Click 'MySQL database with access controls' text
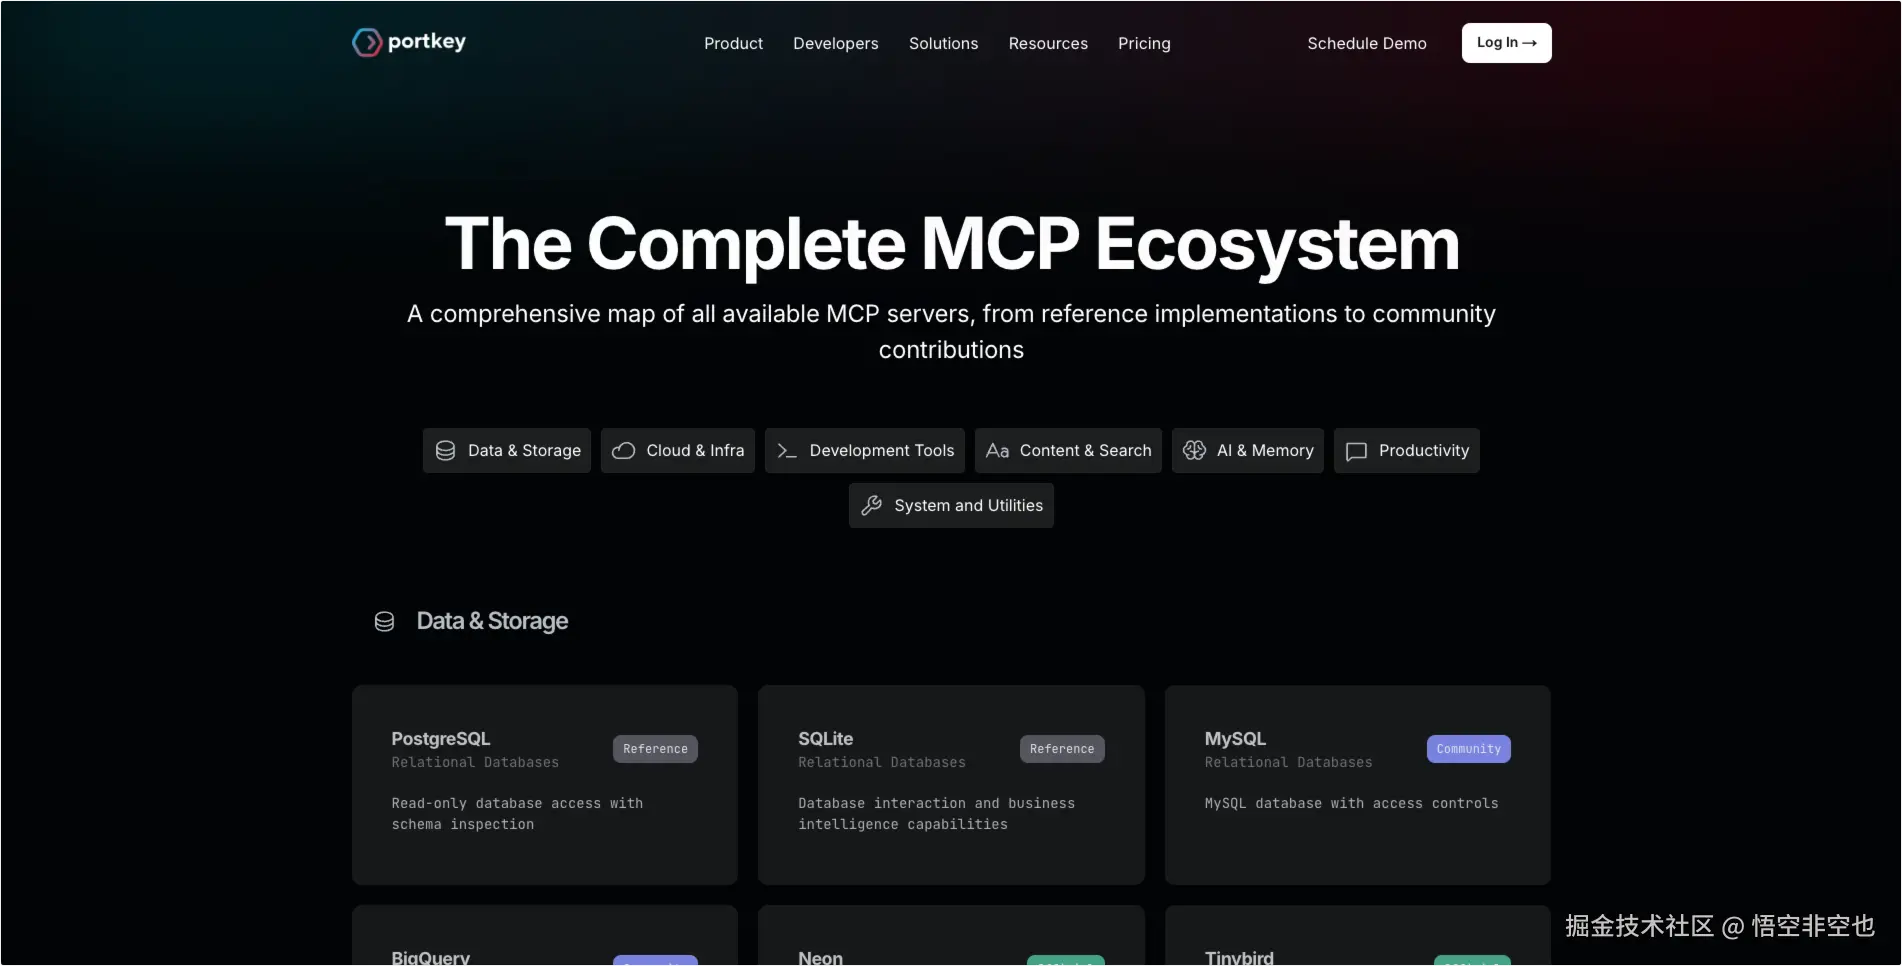 point(1351,804)
